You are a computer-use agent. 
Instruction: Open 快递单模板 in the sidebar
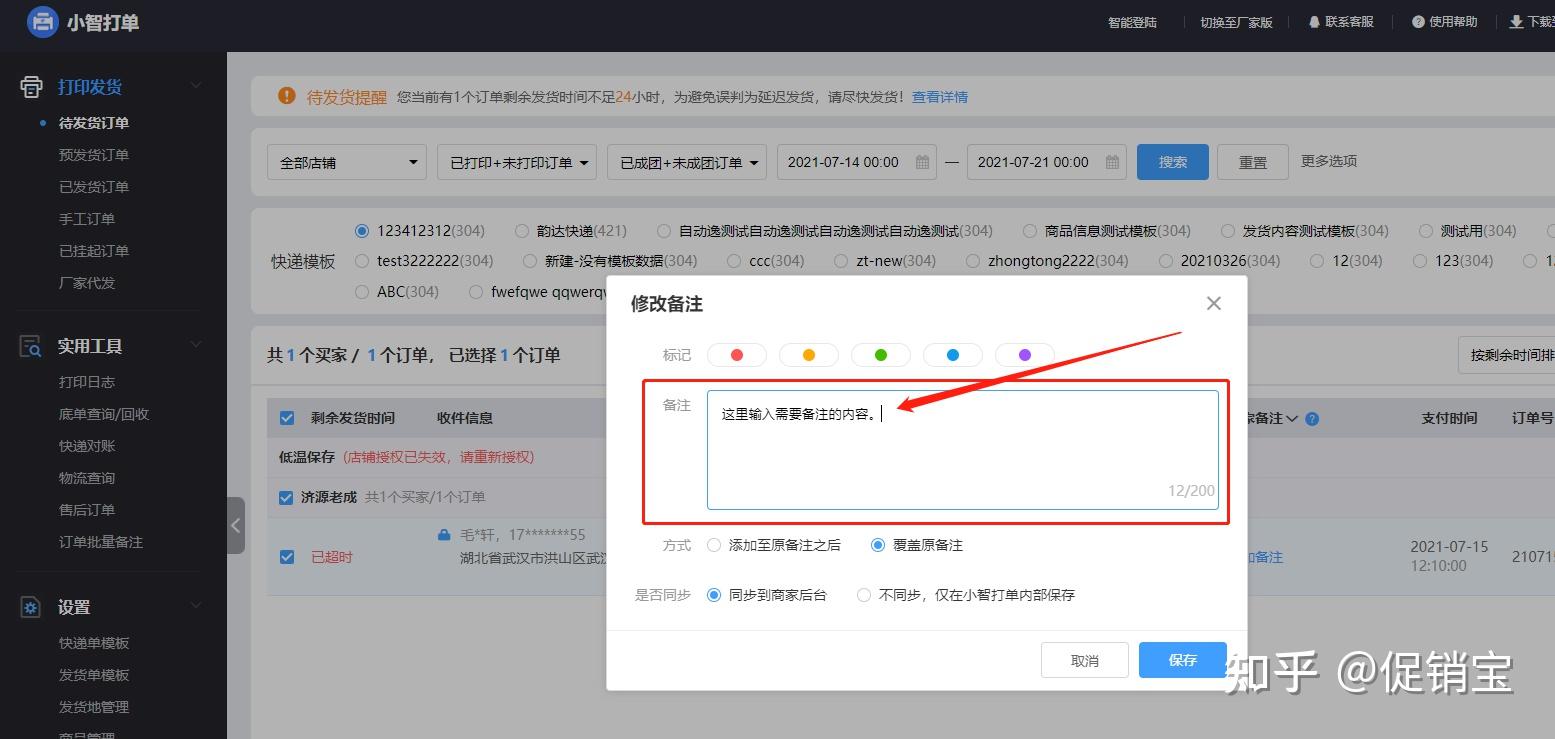coord(94,643)
